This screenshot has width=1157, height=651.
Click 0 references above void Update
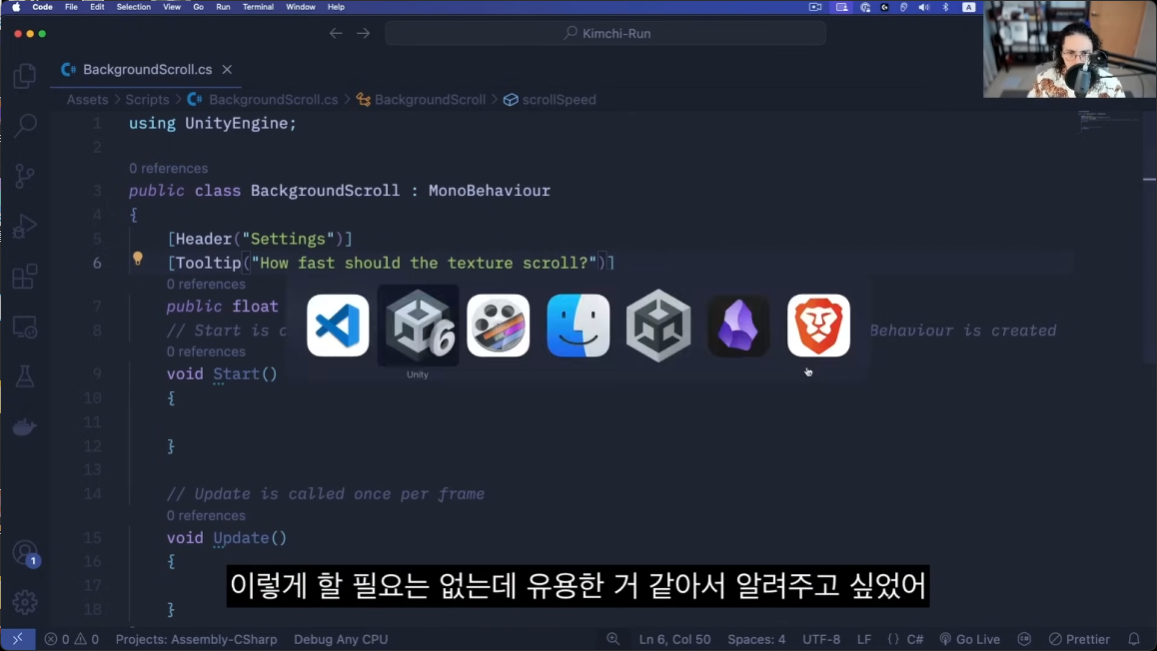[206, 515]
